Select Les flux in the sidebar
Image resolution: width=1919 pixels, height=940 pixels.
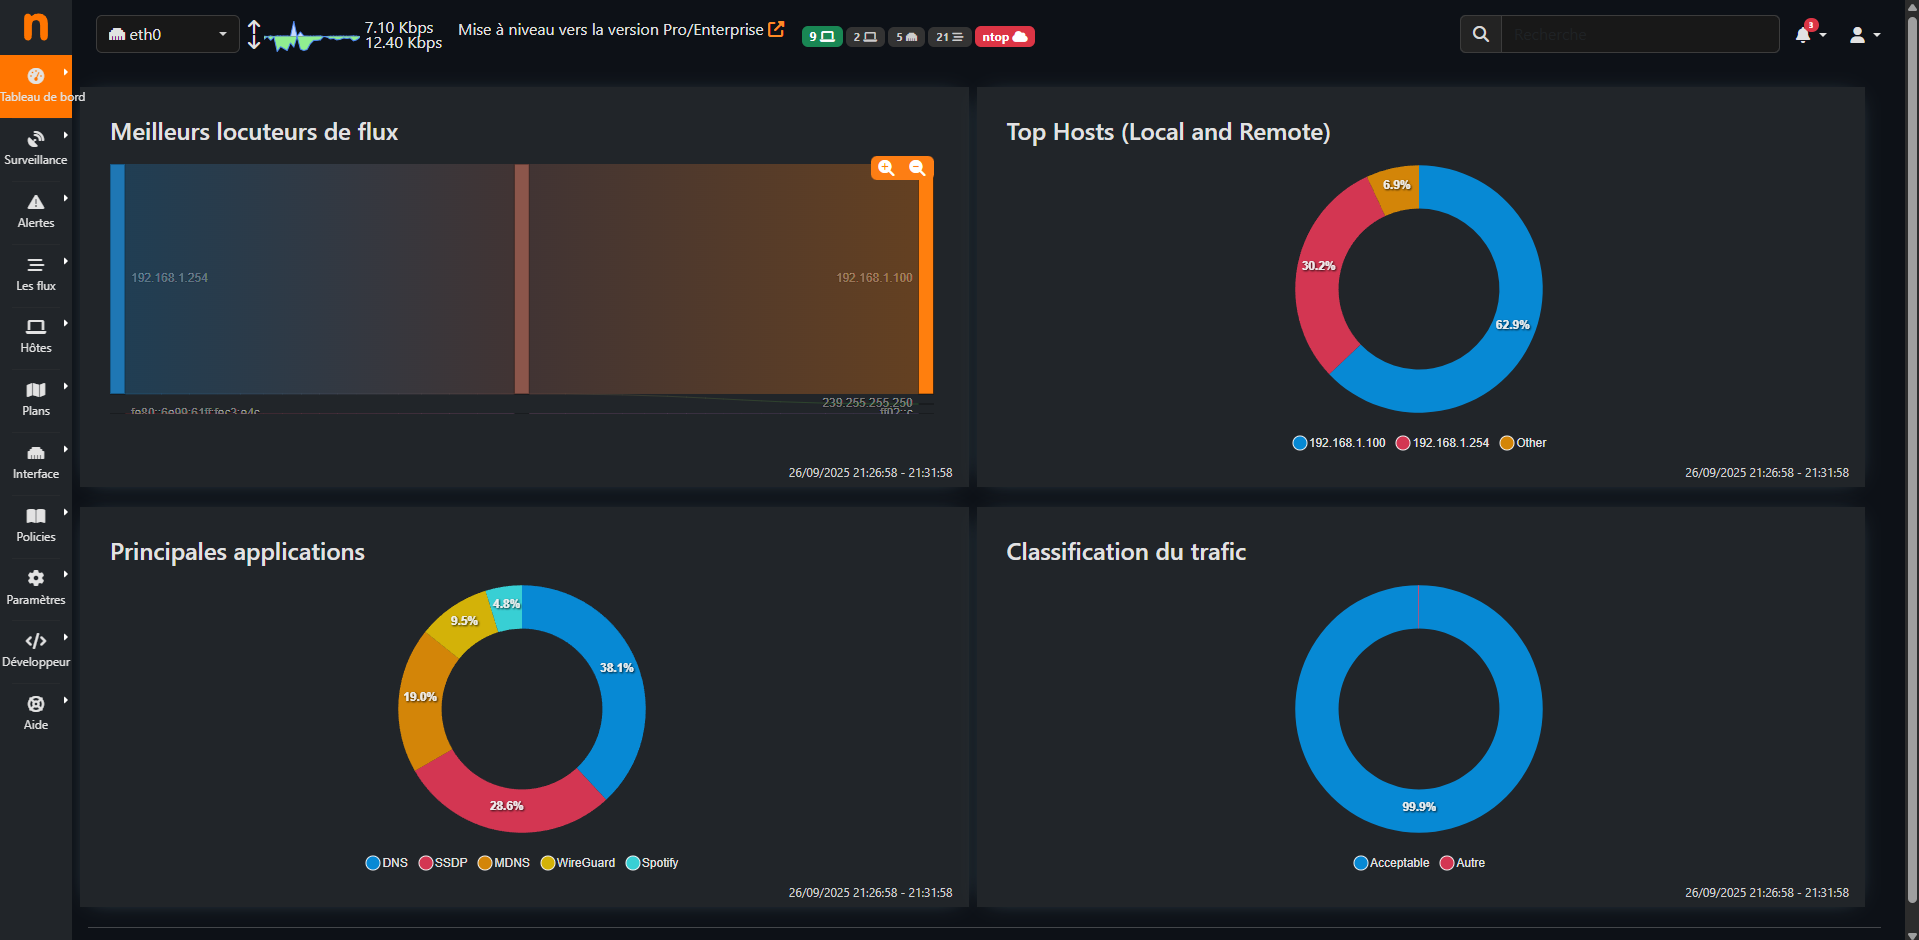click(36, 274)
